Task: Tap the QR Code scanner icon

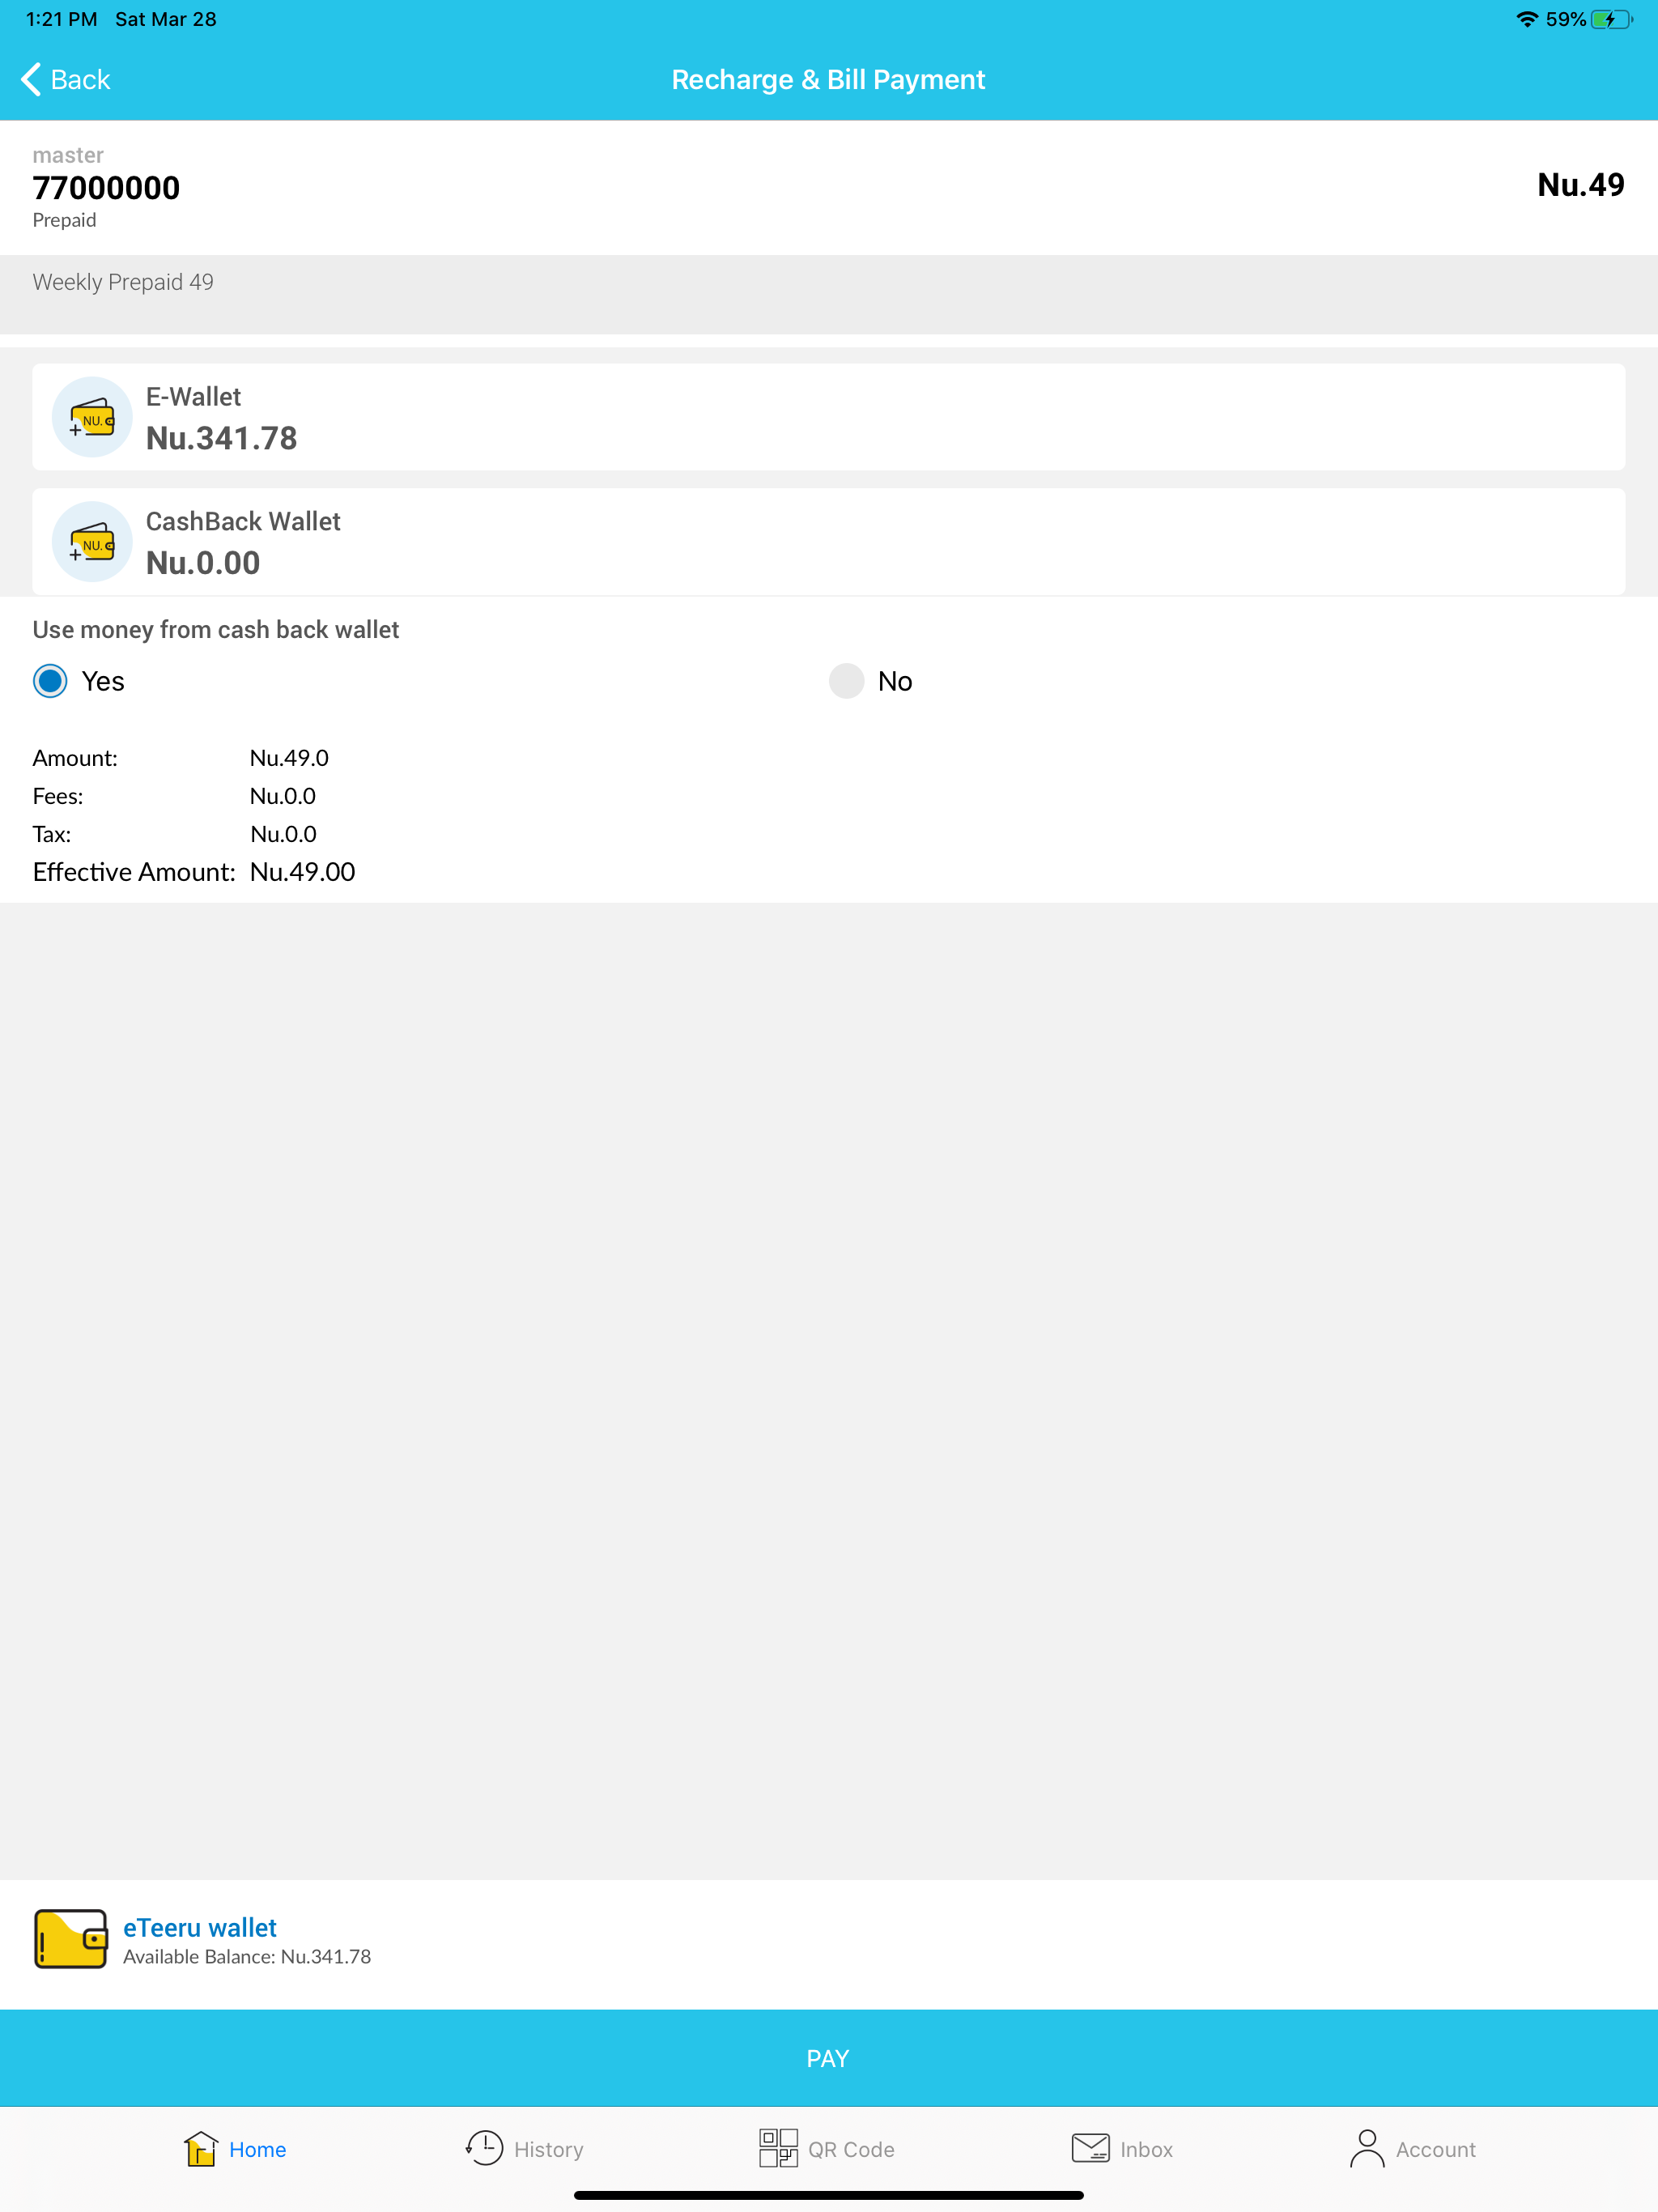Action: [778, 2148]
